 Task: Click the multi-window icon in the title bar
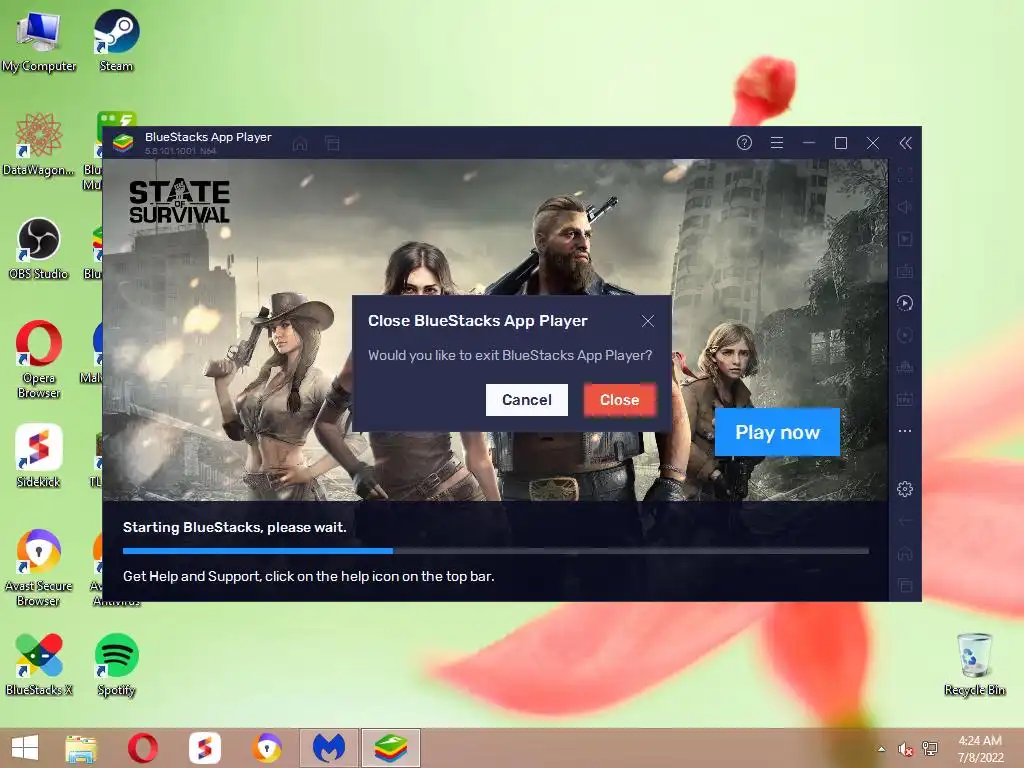click(x=332, y=143)
